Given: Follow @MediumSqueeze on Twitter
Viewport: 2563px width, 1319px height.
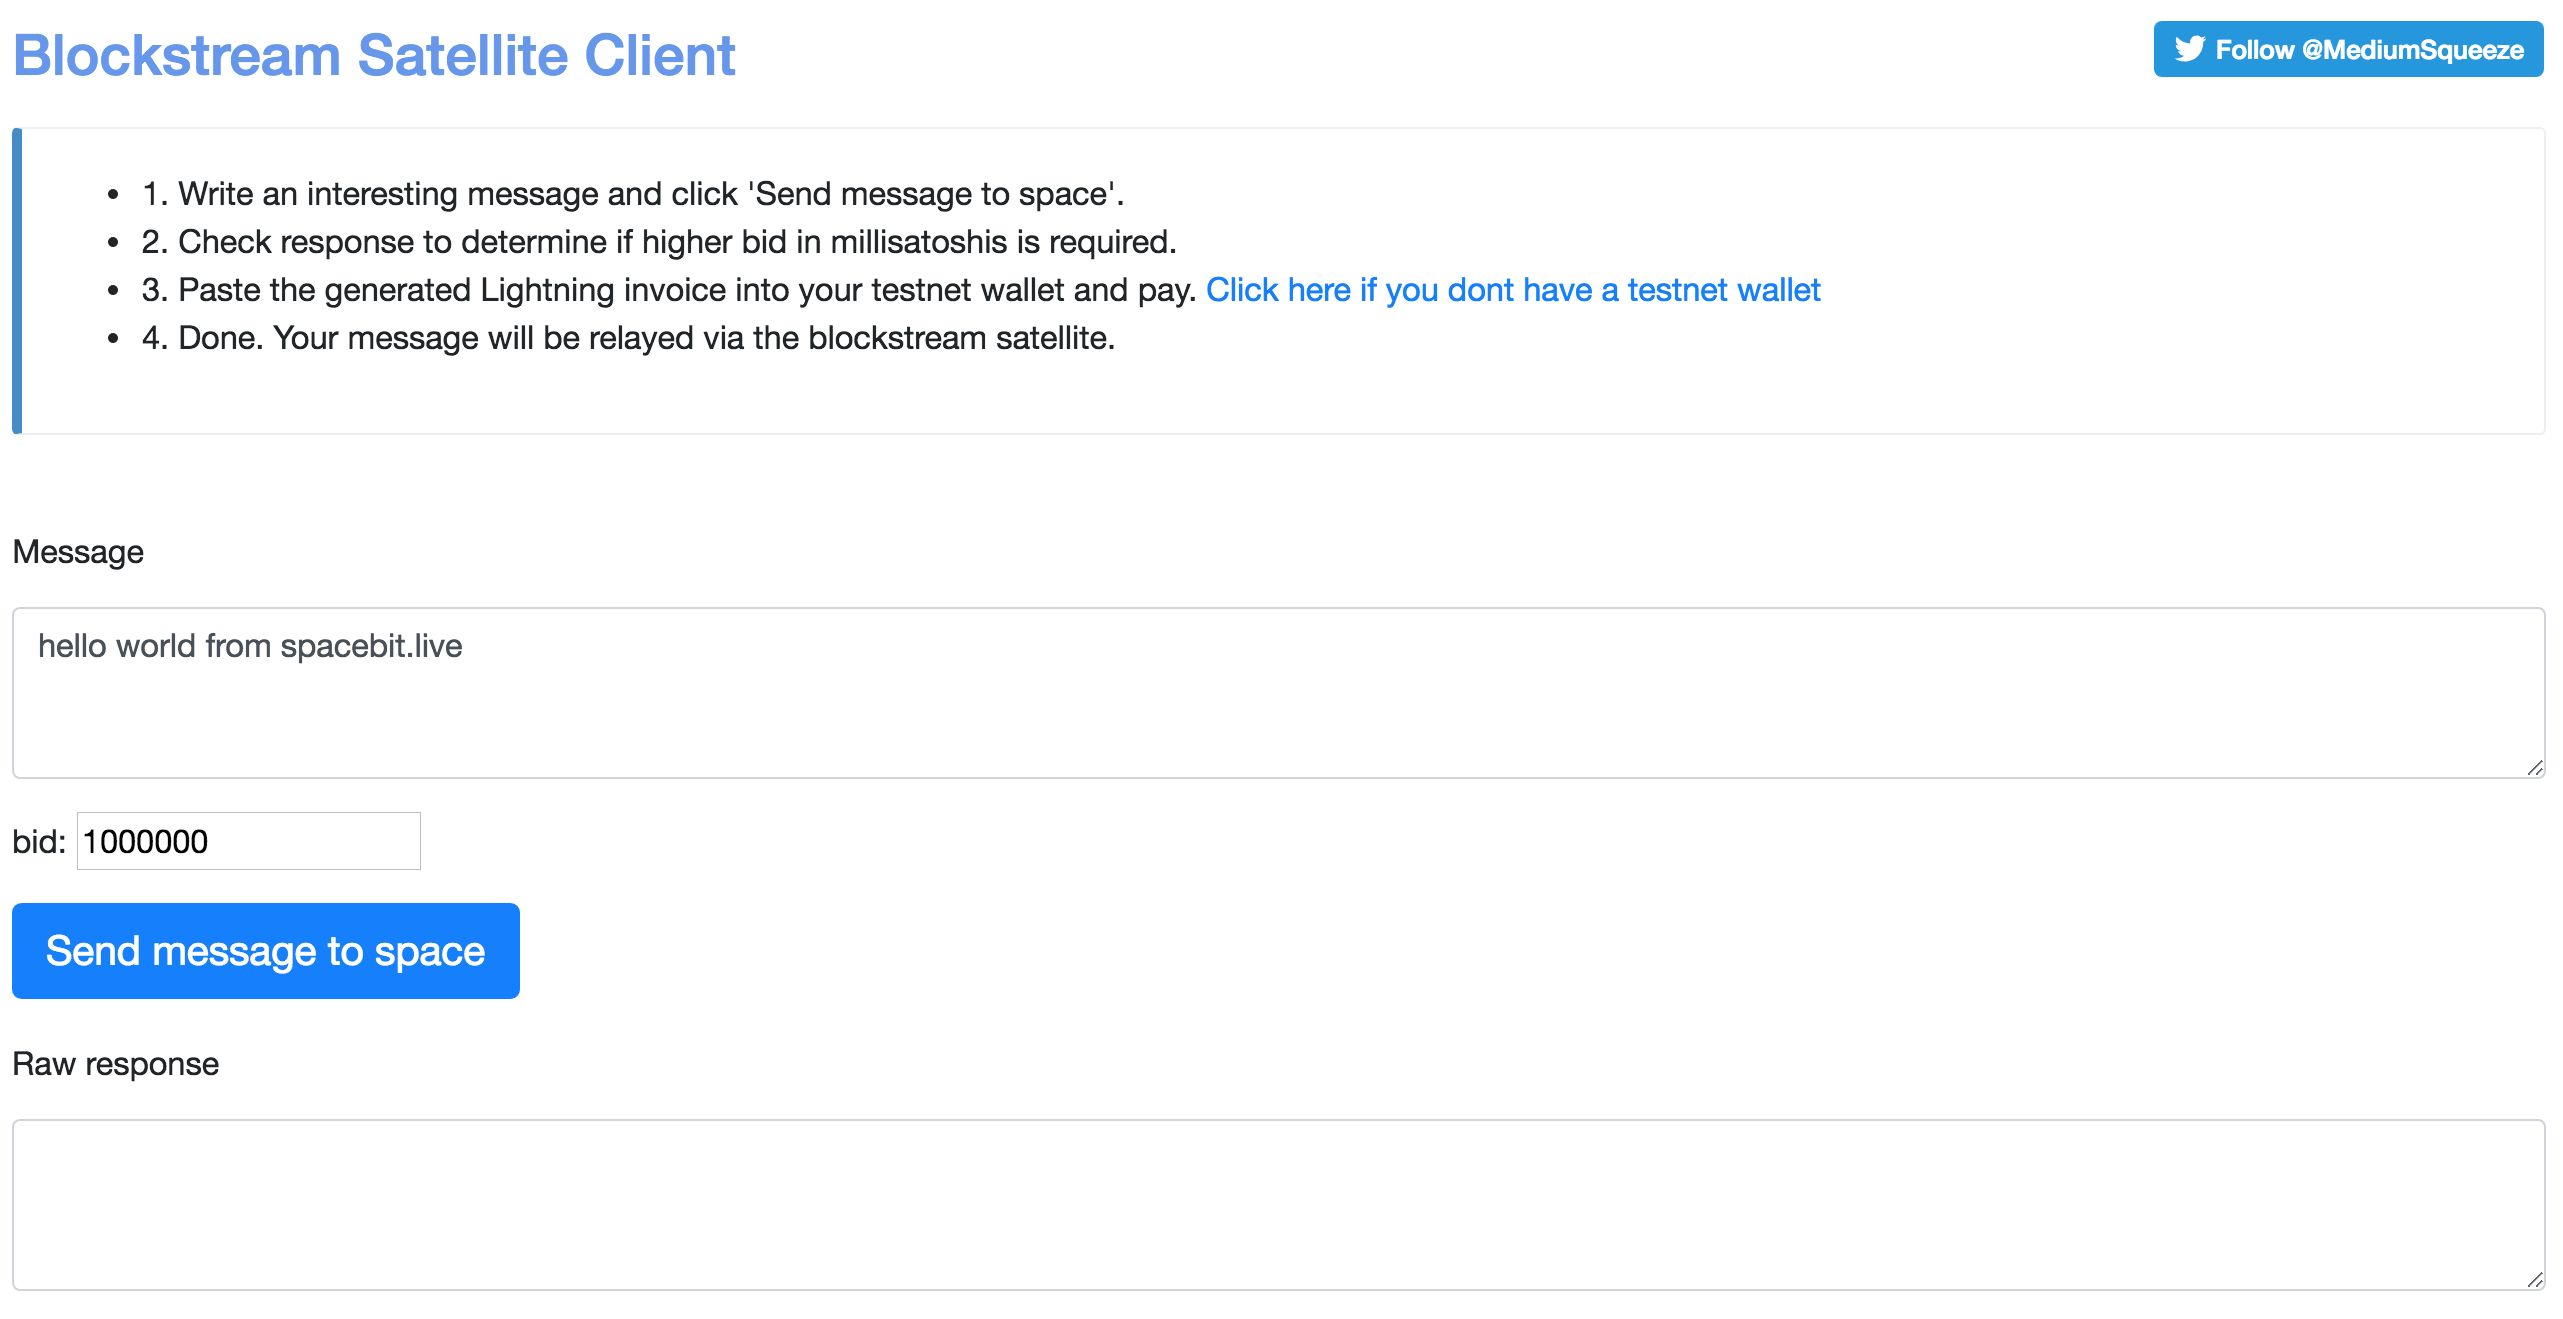Looking at the screenshot, I should [x=2348, y=49].
